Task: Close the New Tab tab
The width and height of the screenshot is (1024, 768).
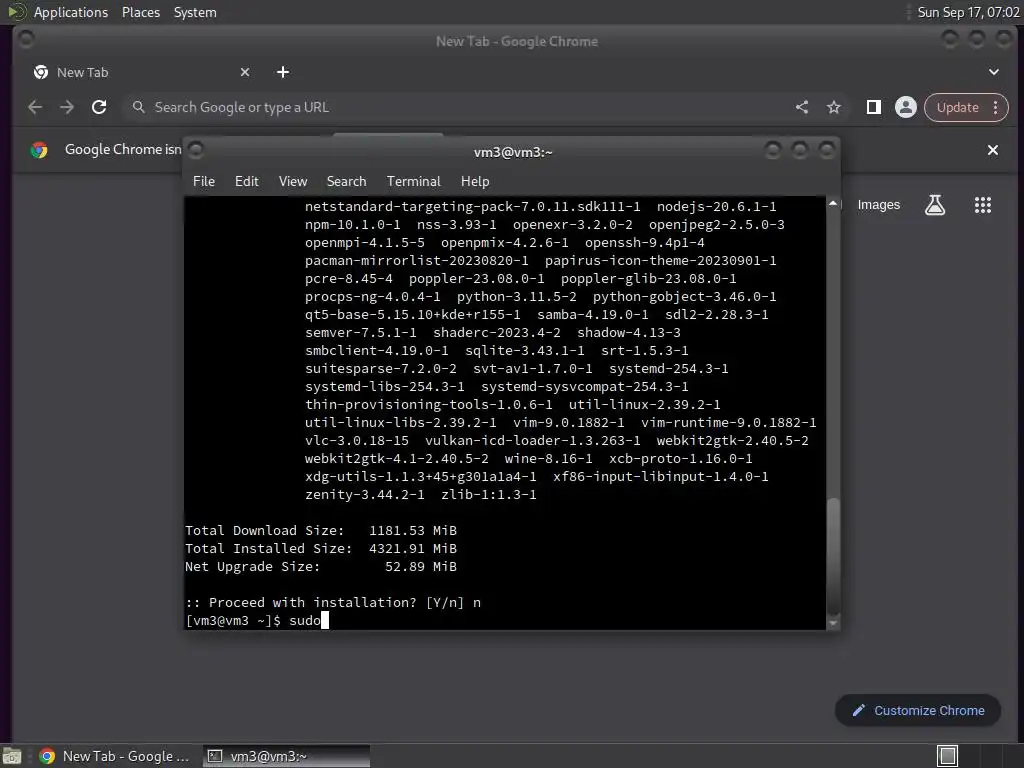Action: [x=245, y=72]
